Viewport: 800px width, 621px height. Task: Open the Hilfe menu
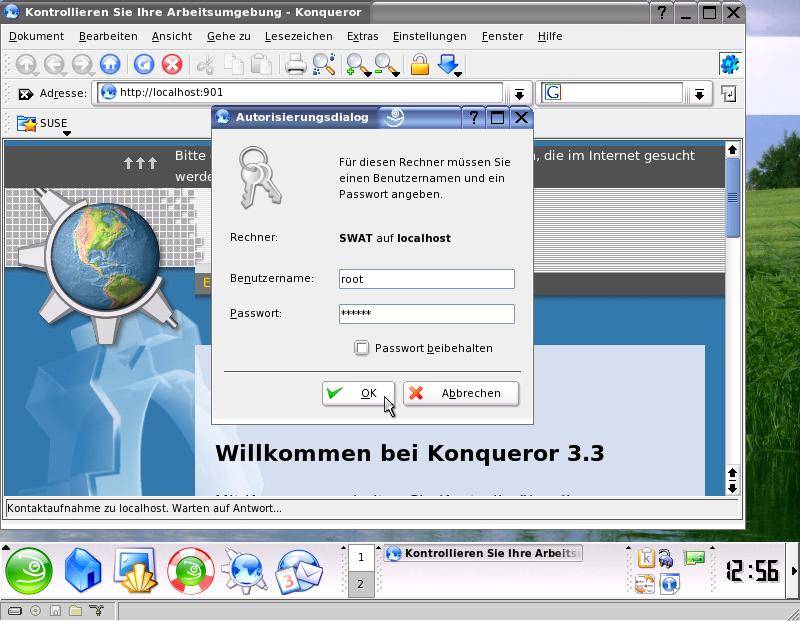[550, 36]
